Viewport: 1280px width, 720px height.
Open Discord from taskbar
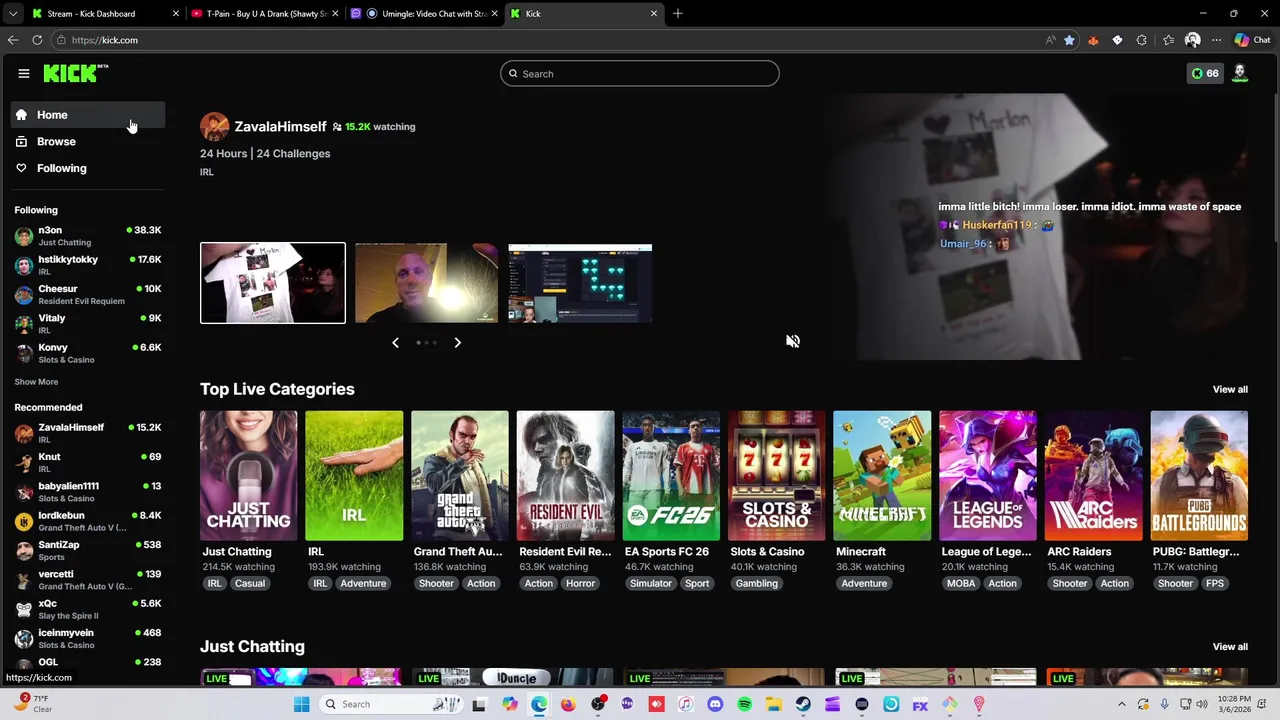pos(715,704)
